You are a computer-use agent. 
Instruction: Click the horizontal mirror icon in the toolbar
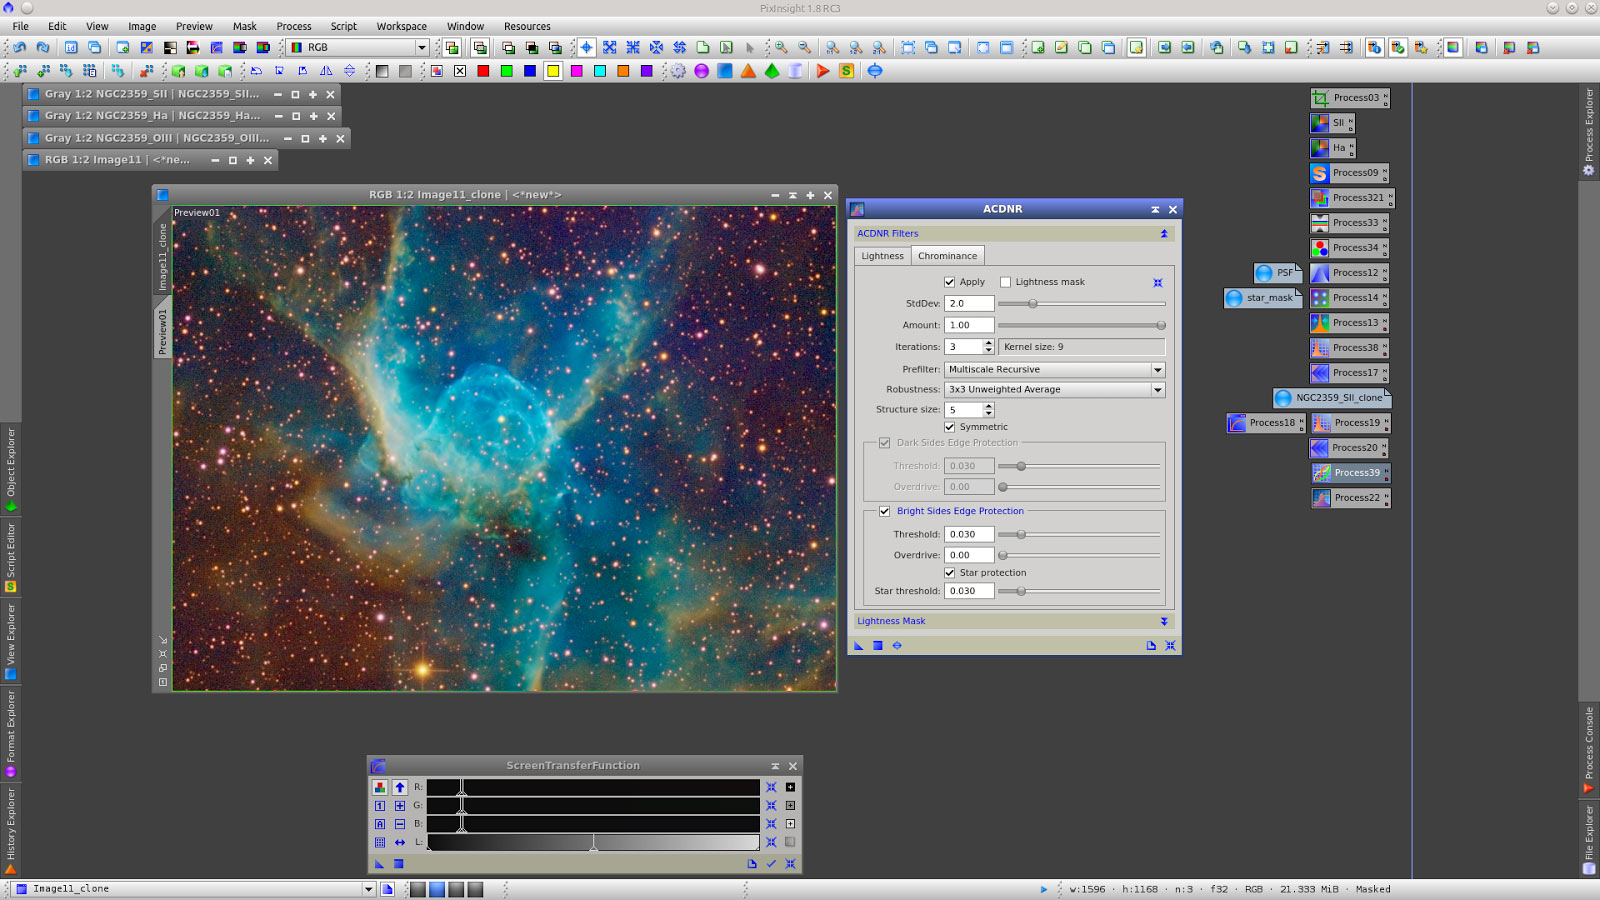[326, 71]
